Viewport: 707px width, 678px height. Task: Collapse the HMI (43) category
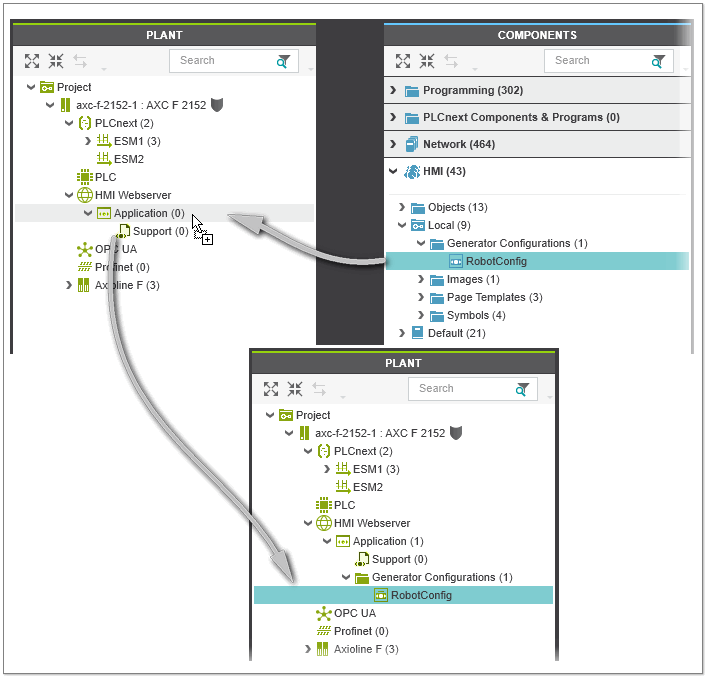[x=393, y=172]
